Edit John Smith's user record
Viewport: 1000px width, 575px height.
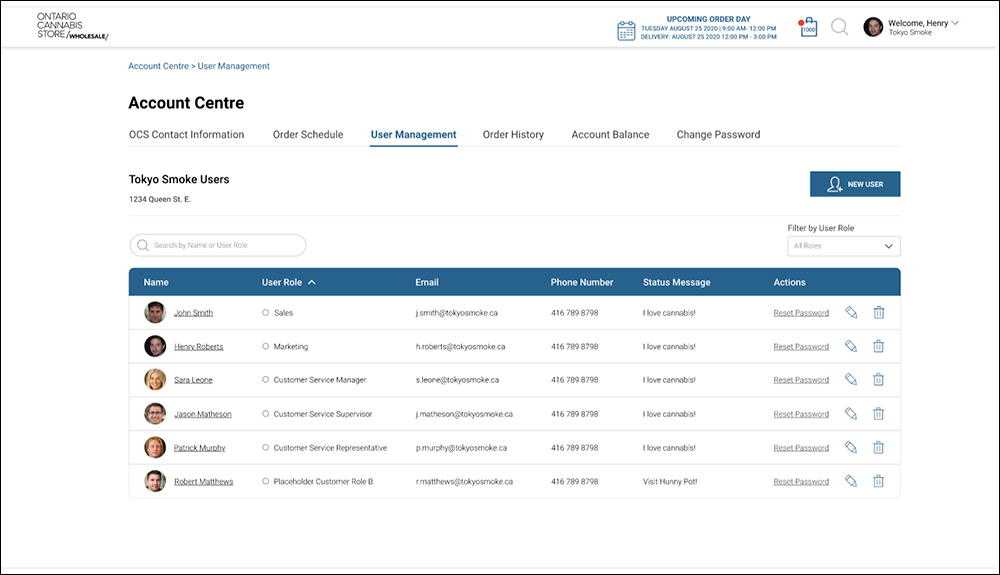click(x=851, y=312)
